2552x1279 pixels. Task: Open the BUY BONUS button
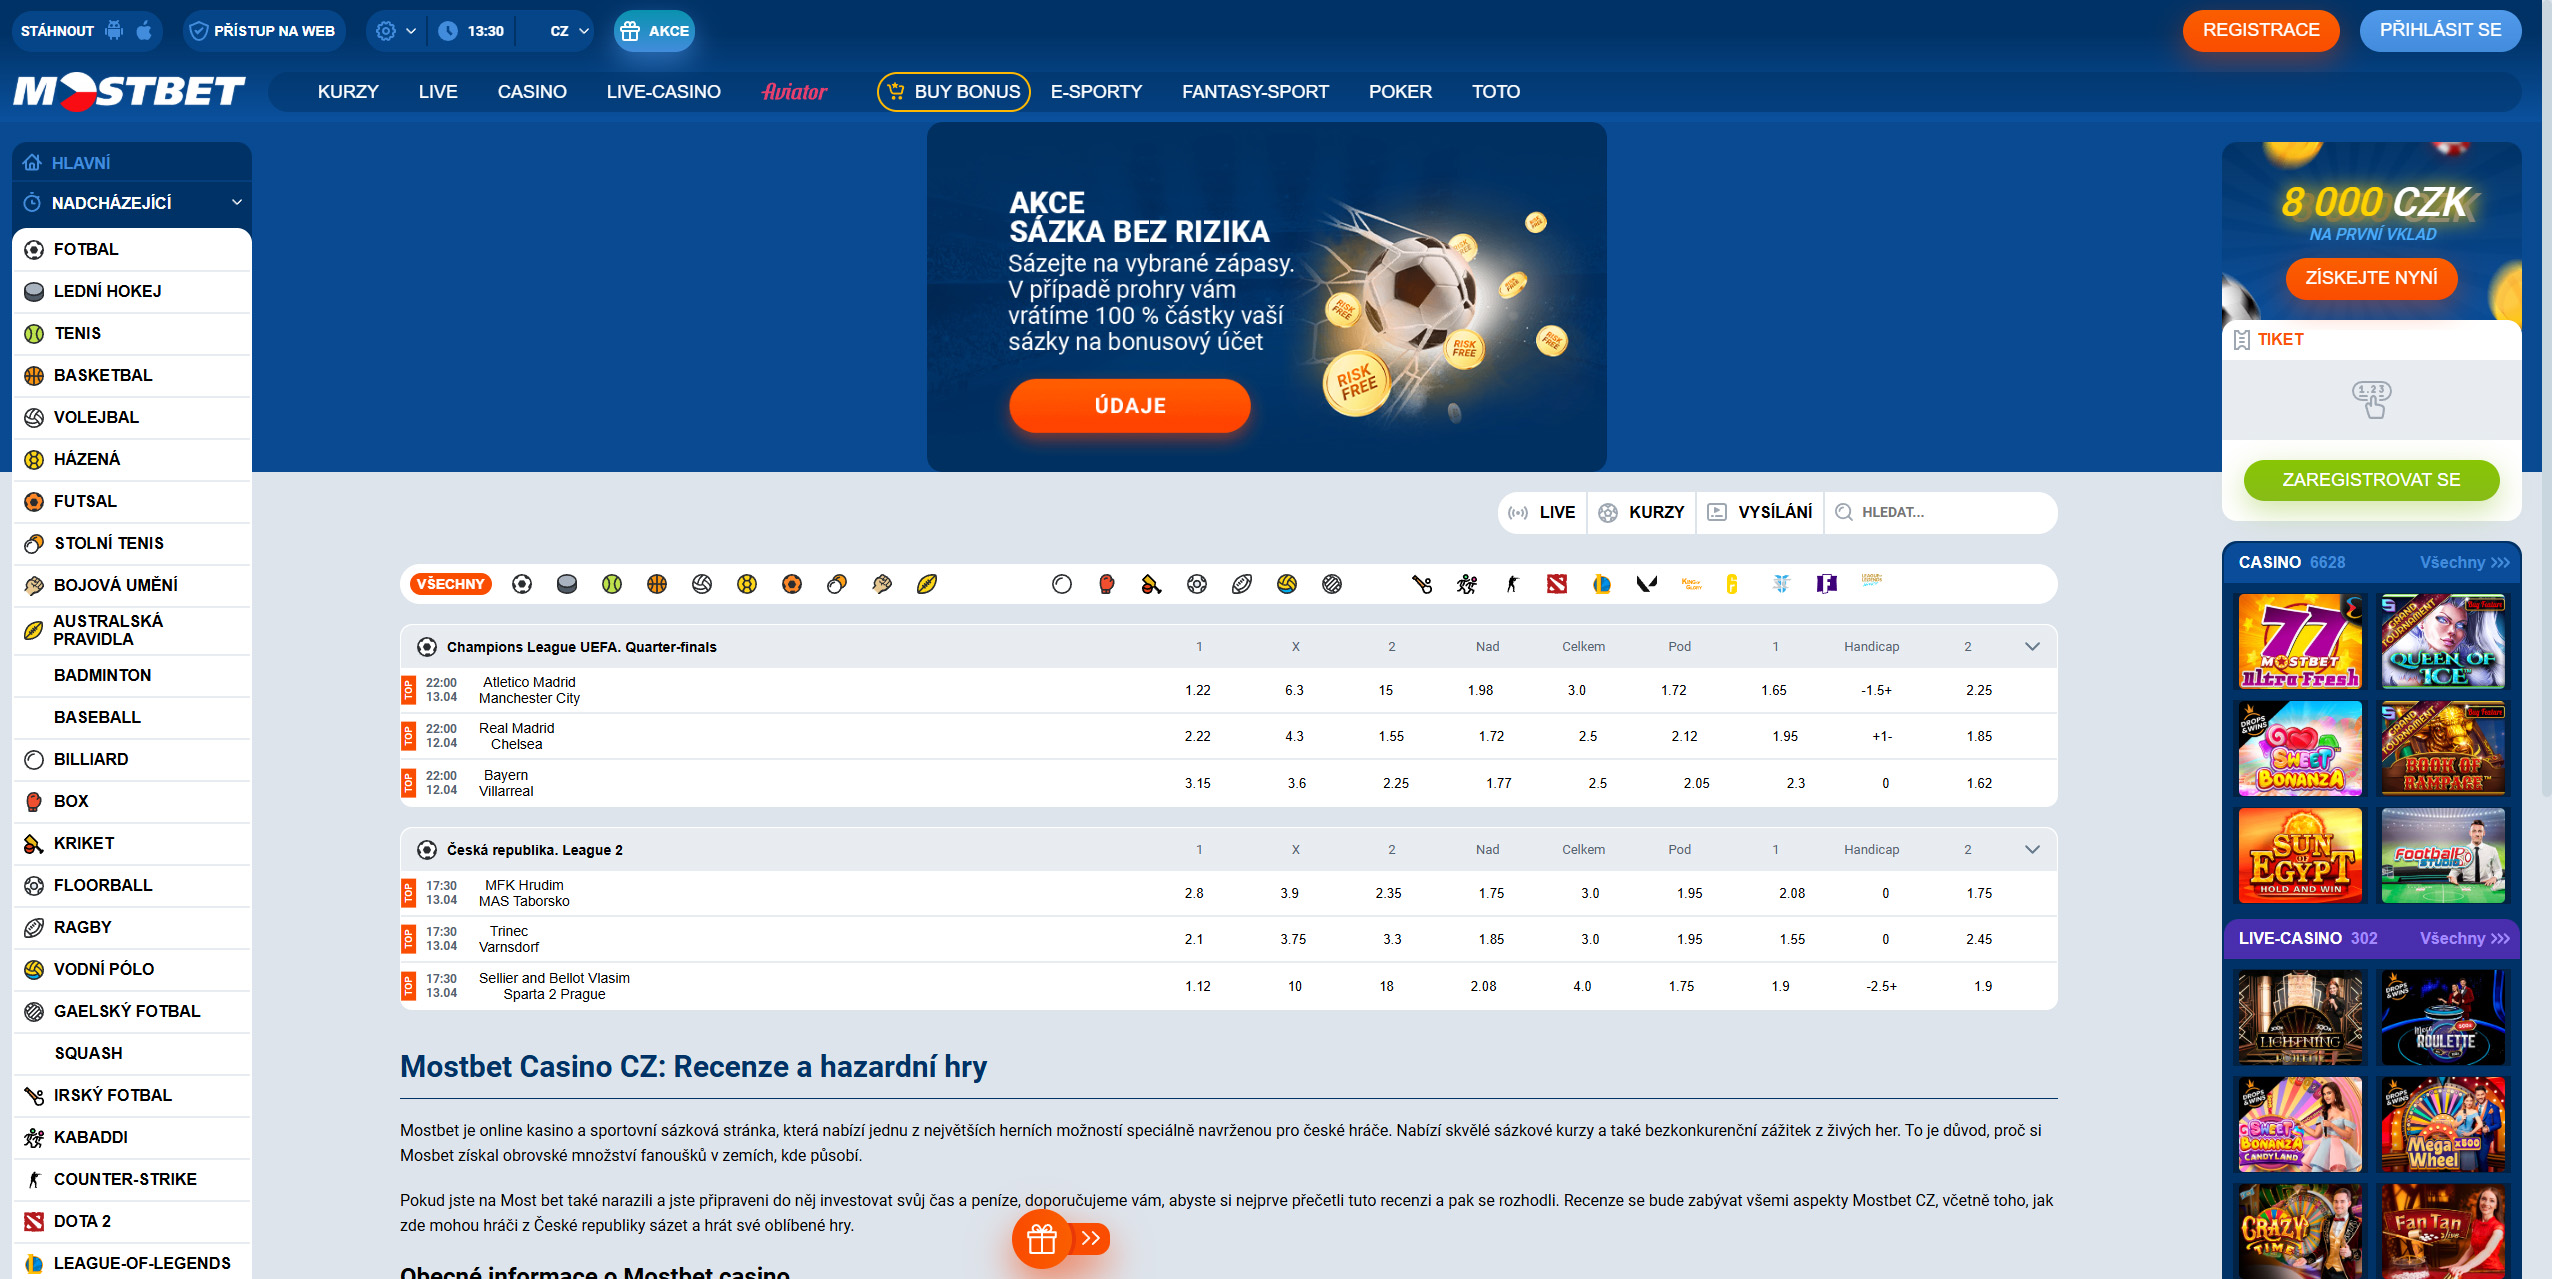tap(954, 92)
